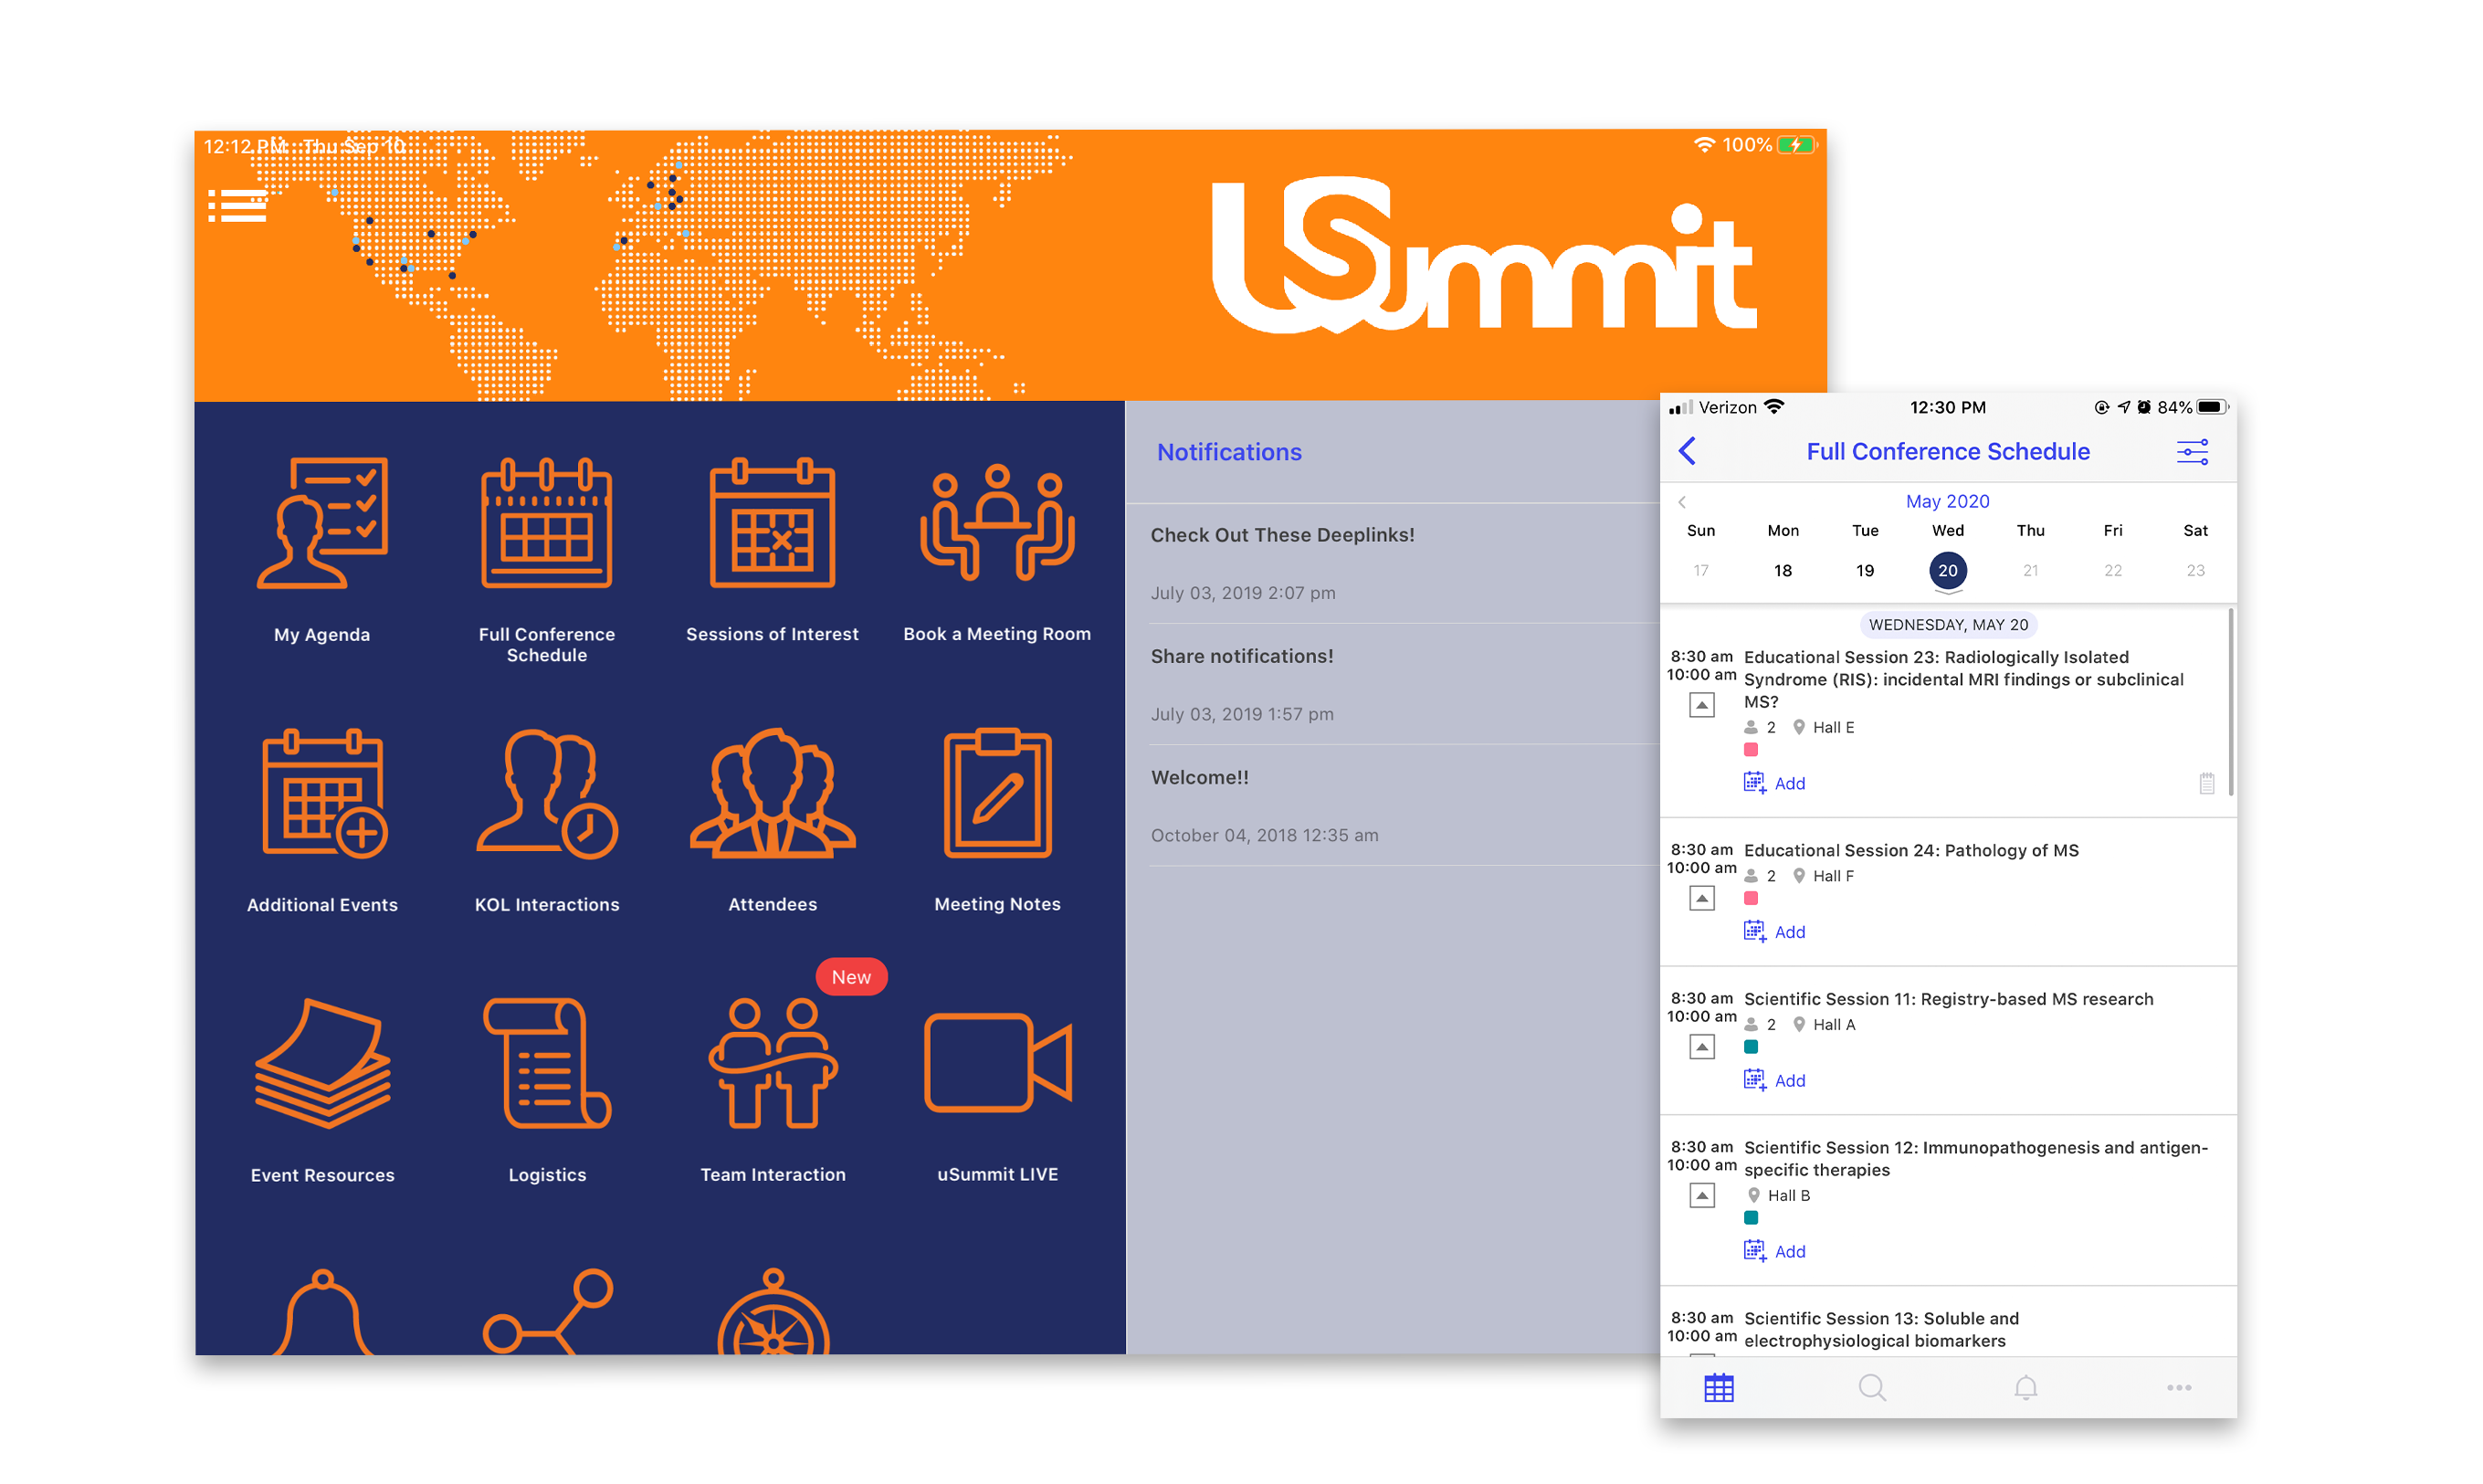2483x1484 pixels.
Task: Click Hall B location of Session 12
Action: [1778, 1196]
